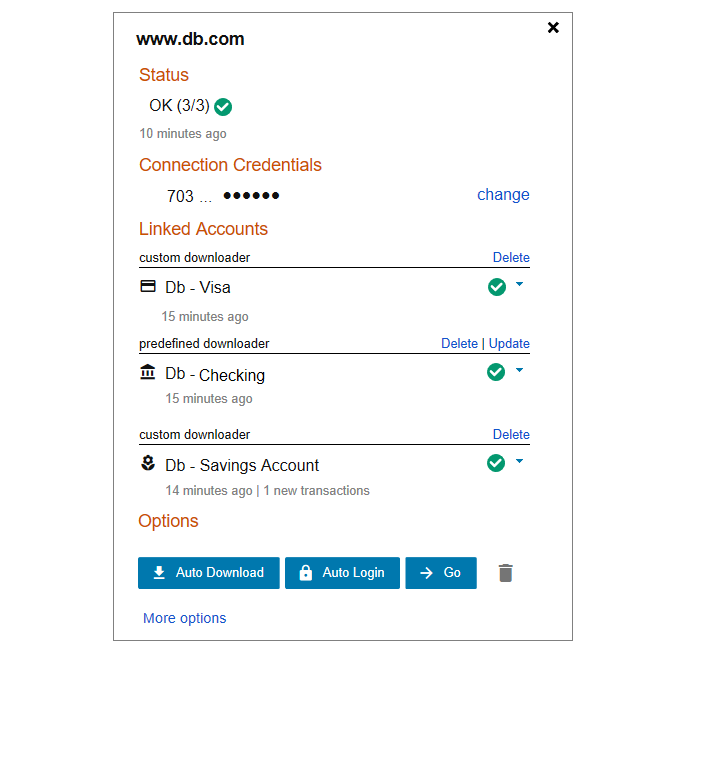This screenshot has height=768, width=704.
Task: Click green check status for Db - Checking
Action: pyautogui.click(x=496, y=372)
